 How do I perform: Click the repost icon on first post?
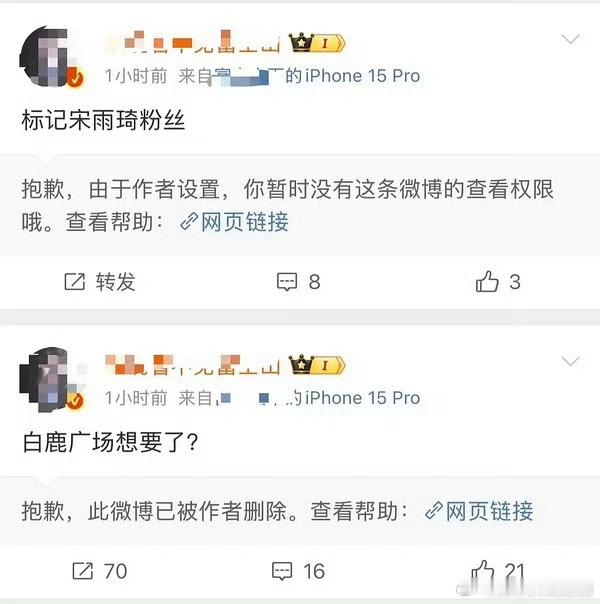tap(74, 282)
